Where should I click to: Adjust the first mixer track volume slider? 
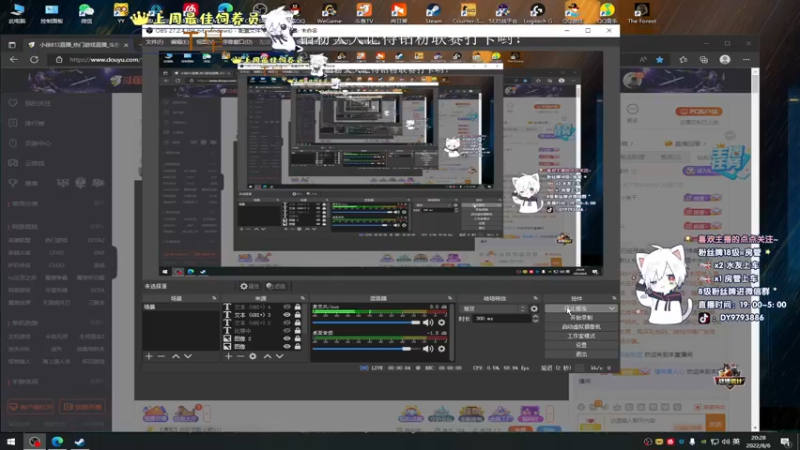pos(366,322)
